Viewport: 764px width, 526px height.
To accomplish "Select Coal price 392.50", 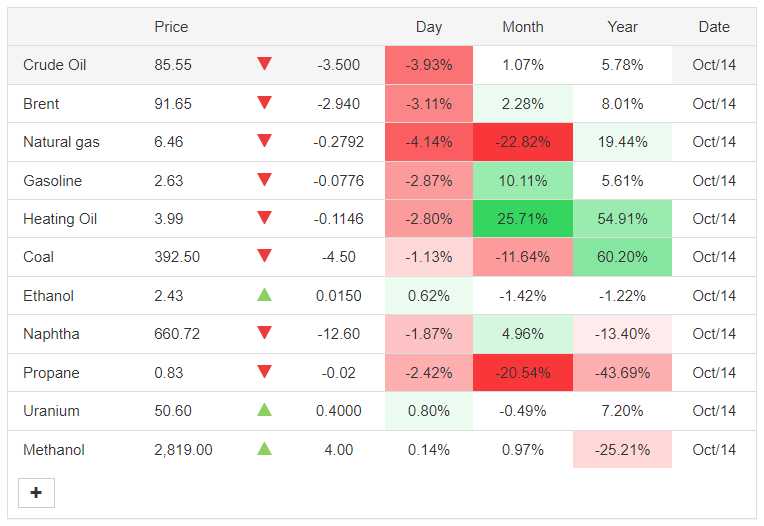I will [x=177, y=257].
